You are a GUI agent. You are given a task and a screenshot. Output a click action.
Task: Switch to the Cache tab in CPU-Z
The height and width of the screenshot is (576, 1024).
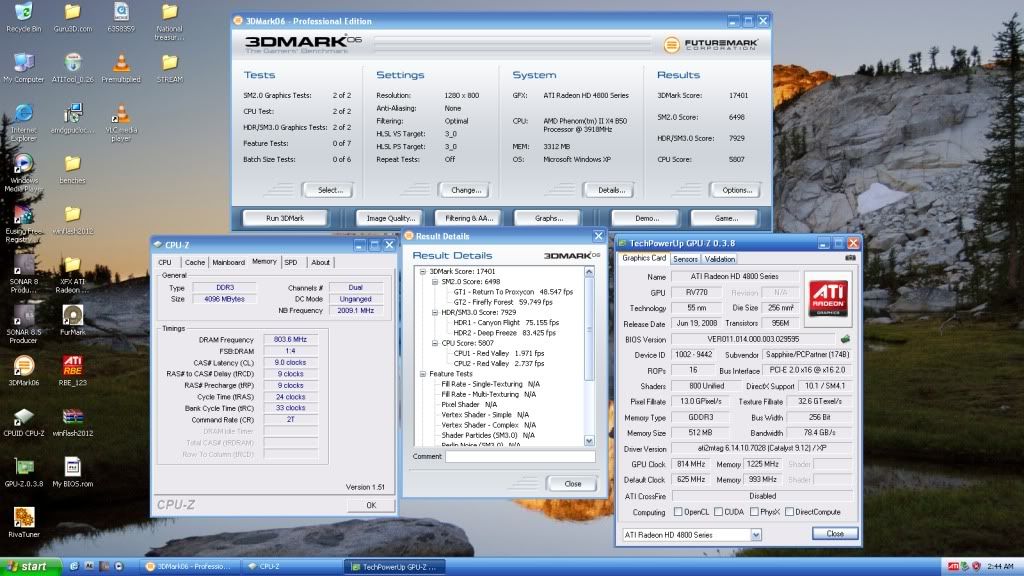(195, 263)
